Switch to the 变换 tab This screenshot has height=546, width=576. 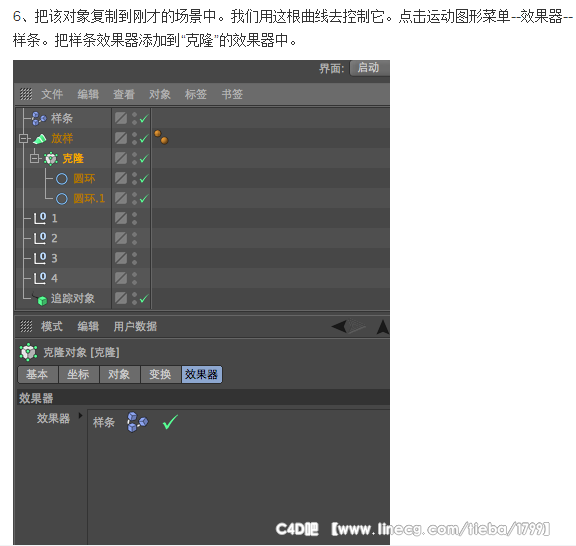161,374
